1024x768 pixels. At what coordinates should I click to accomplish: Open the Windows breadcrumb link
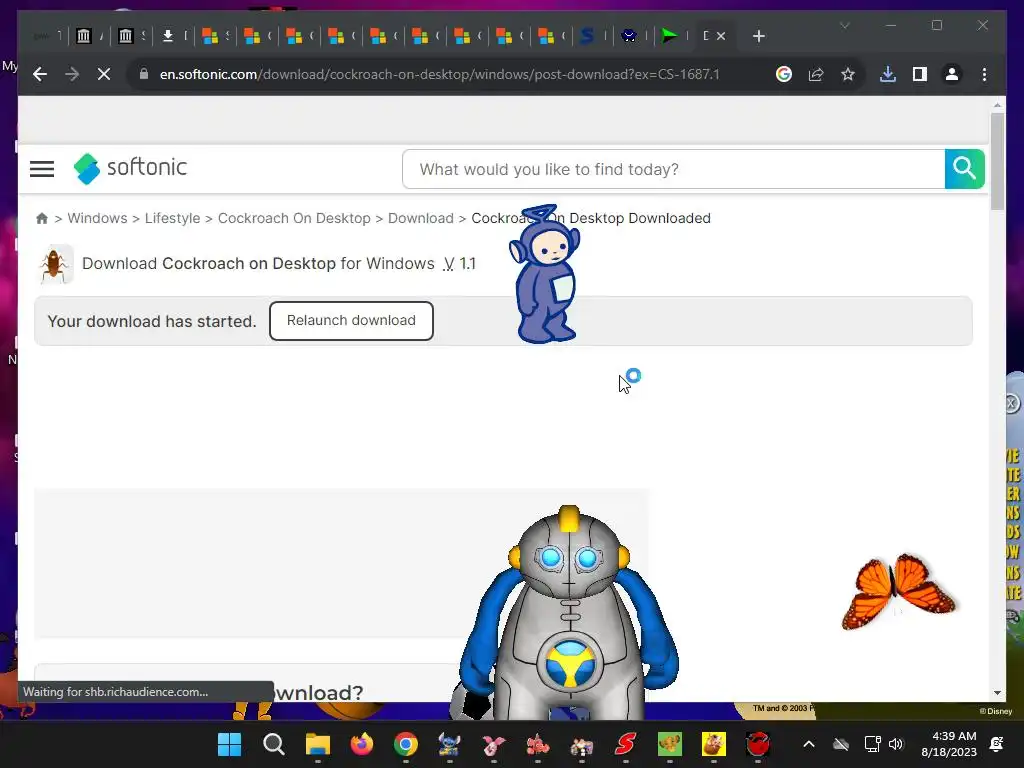(x=97, y=218)
